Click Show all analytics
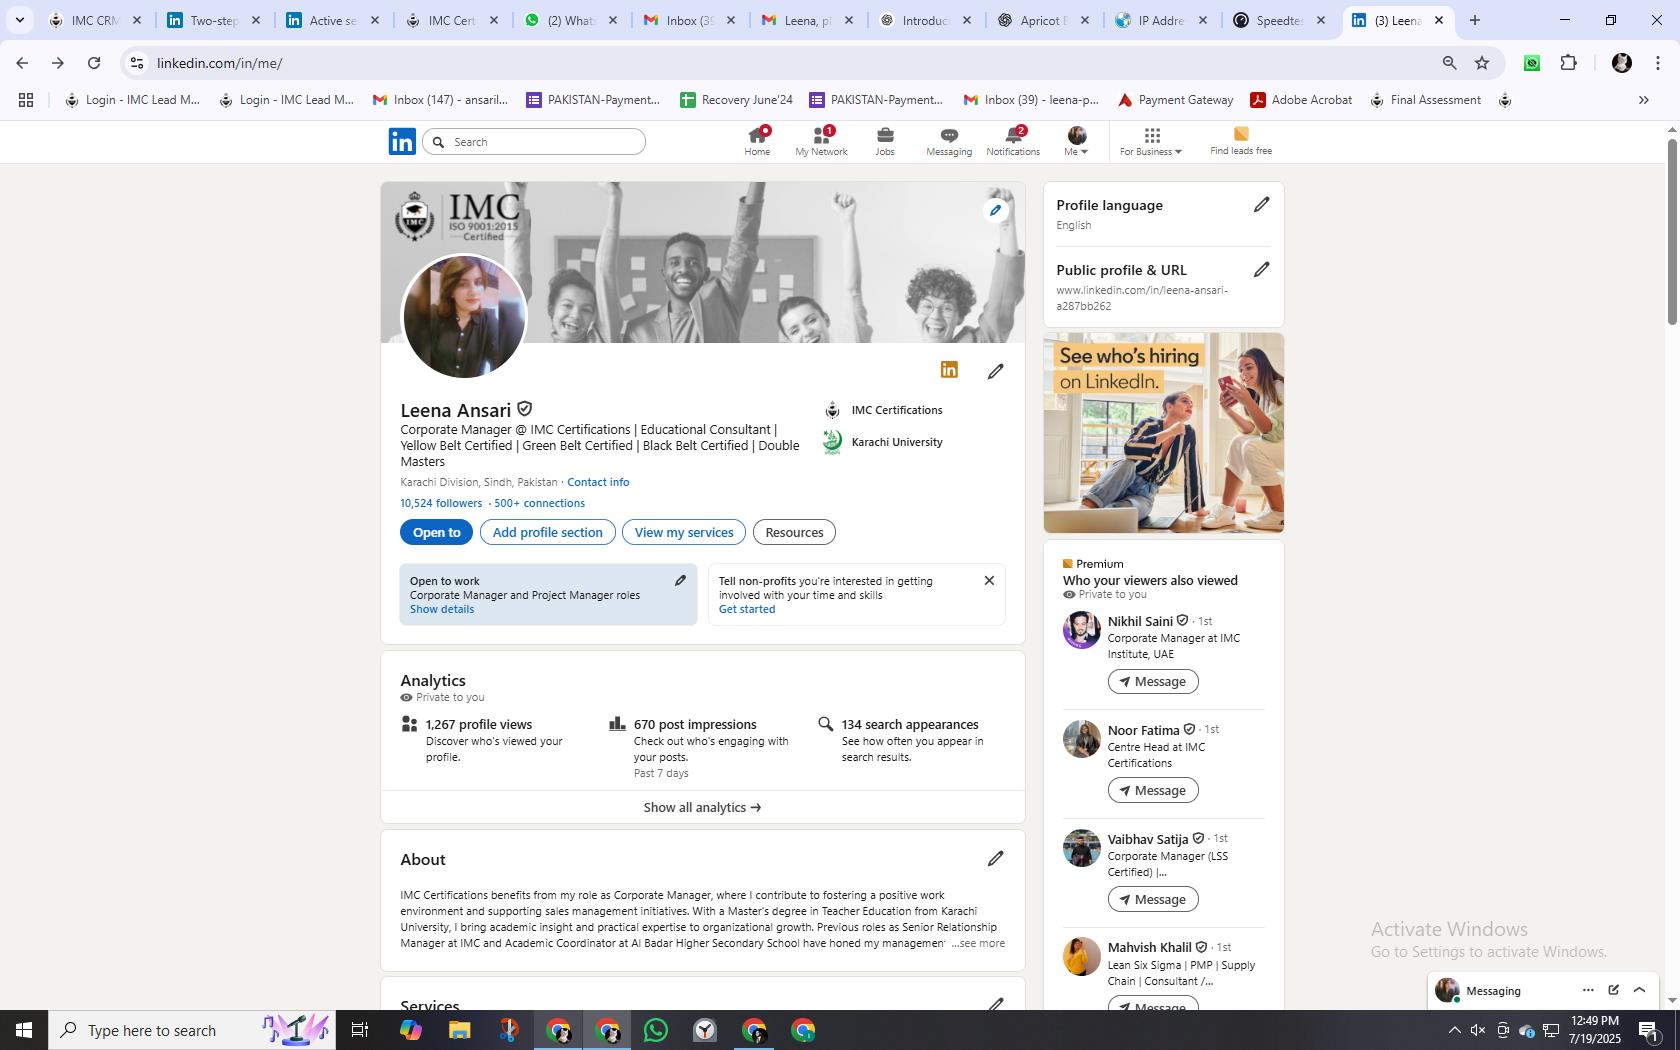 (702, 807)
